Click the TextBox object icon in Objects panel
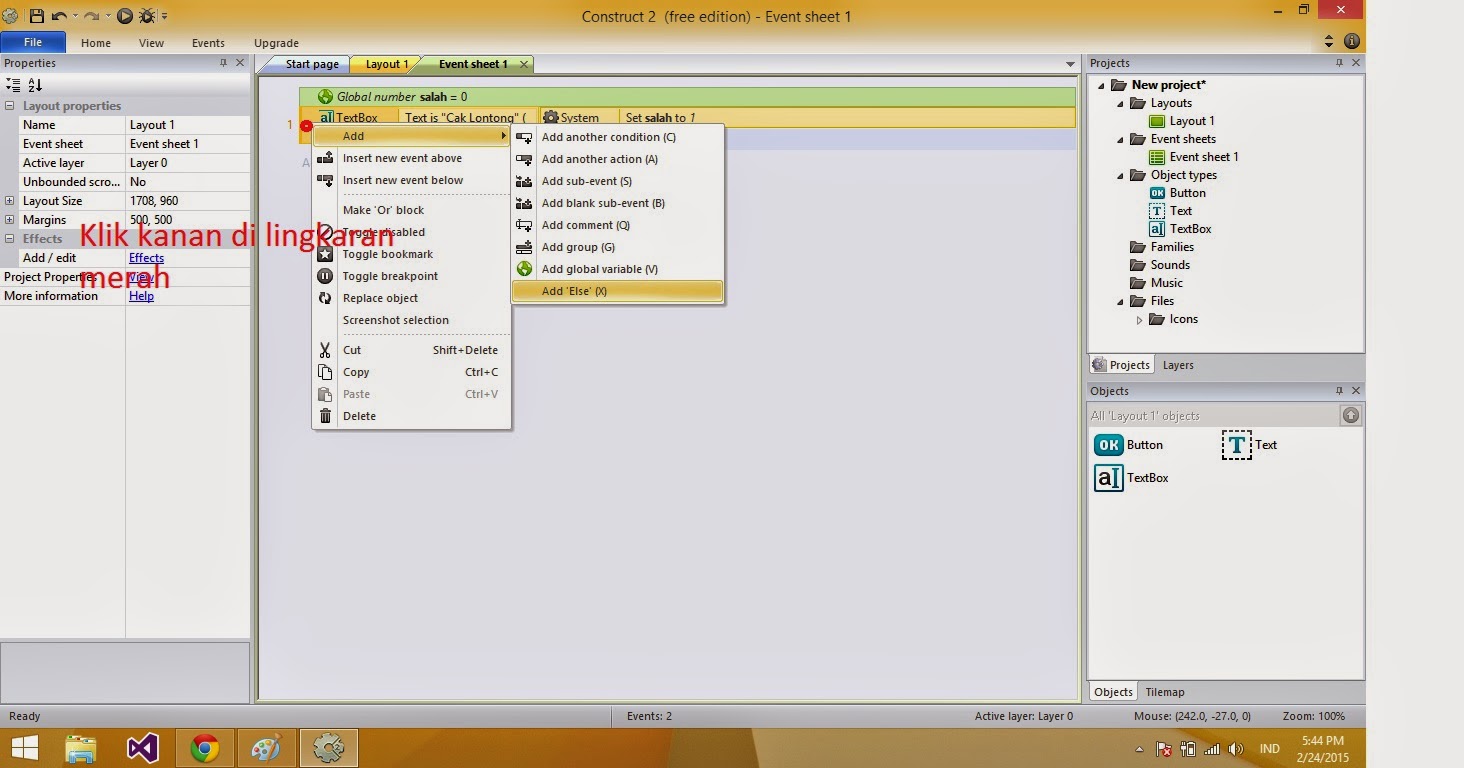This screenshot has width=1464, height=768. coord(1109,478)
